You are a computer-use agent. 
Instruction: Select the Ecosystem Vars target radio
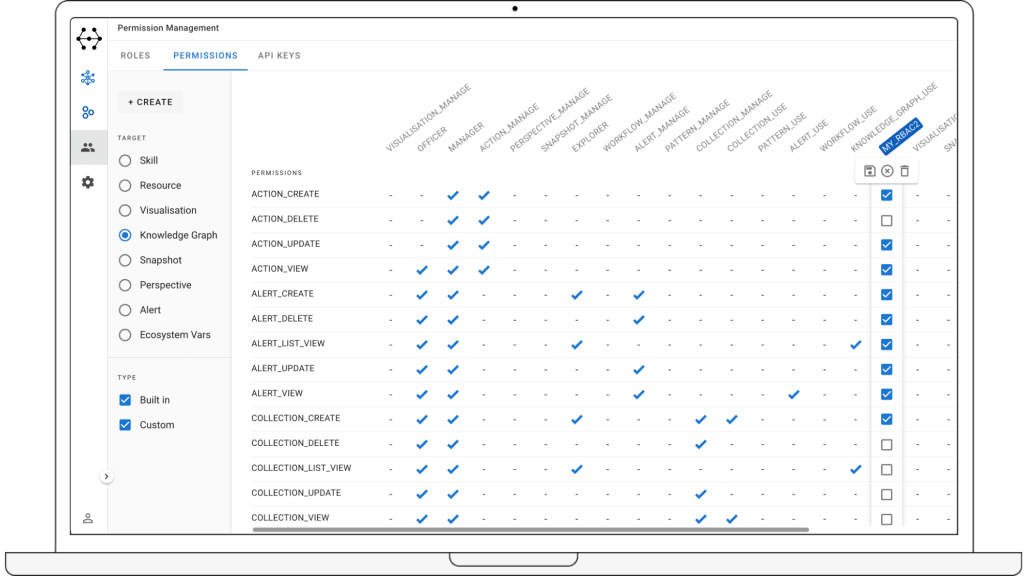point(125,335)
